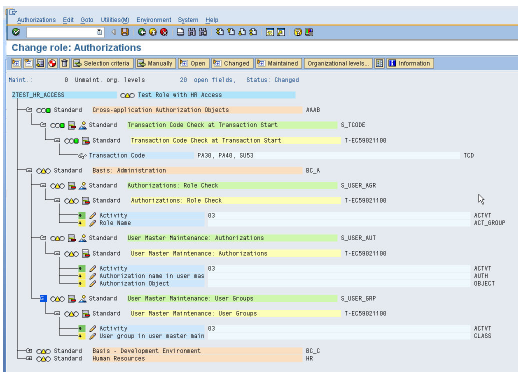Open the Help menu

(212, 20)
